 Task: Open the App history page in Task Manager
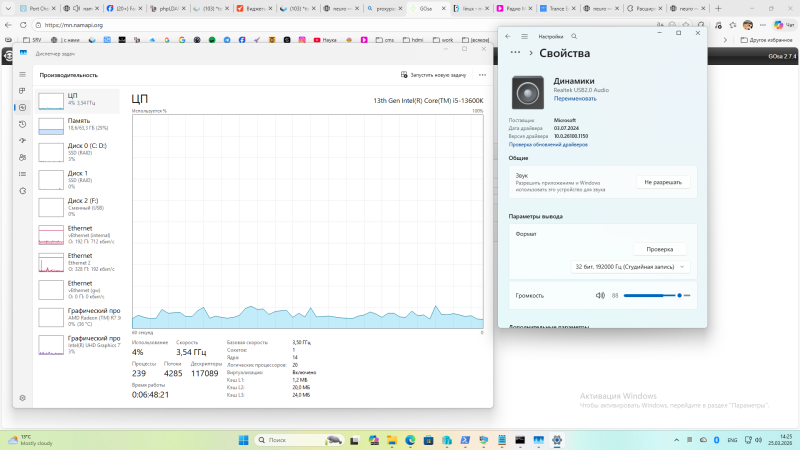22,124
